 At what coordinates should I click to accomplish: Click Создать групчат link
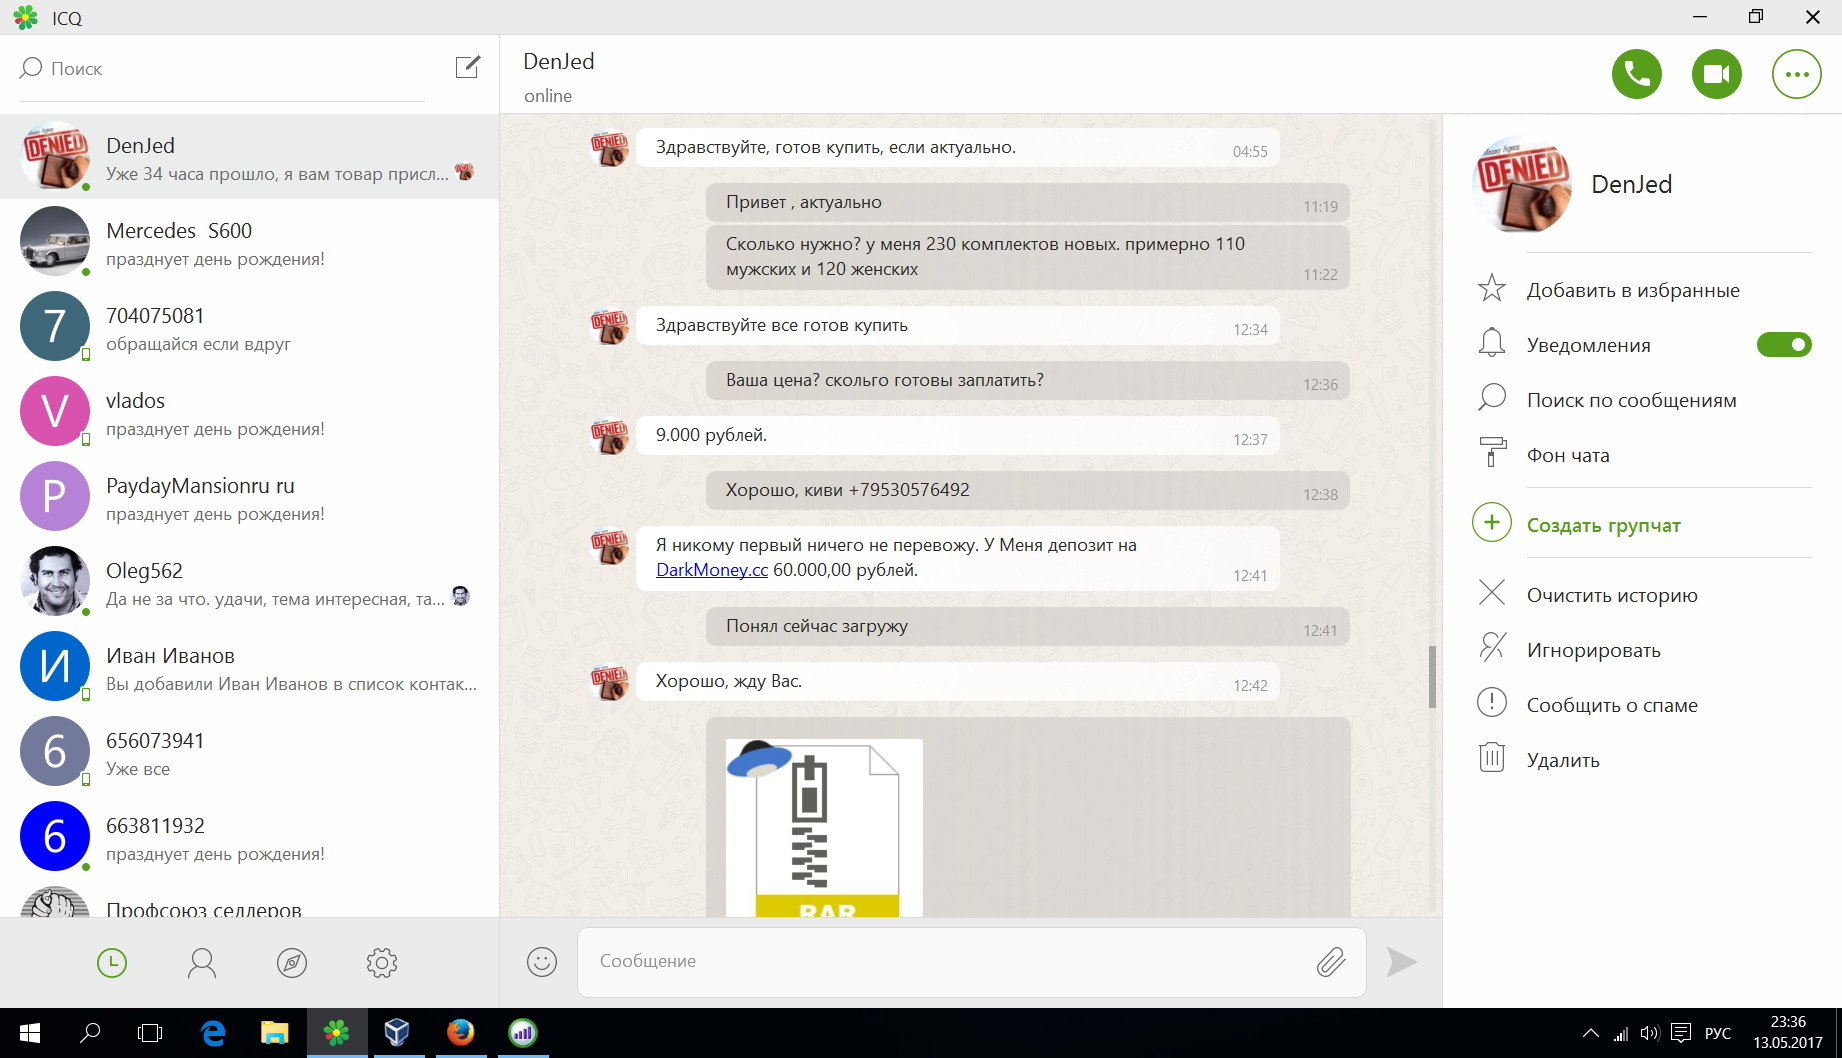(x=1603, y=525)
